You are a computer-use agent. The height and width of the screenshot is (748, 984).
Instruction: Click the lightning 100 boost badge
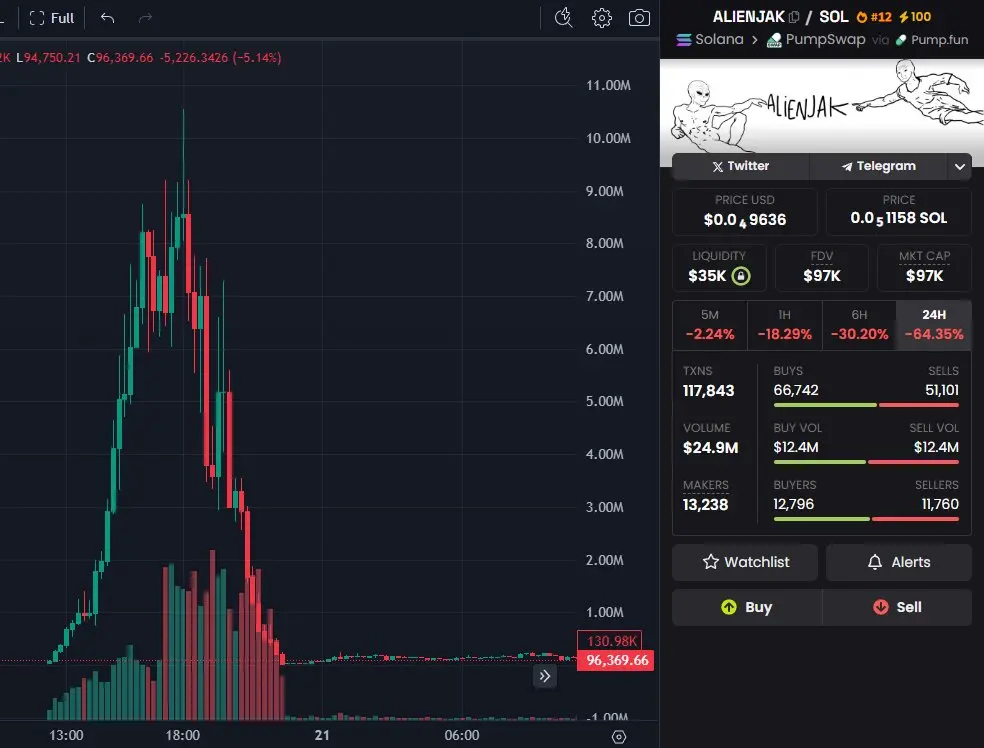point(915,17)
